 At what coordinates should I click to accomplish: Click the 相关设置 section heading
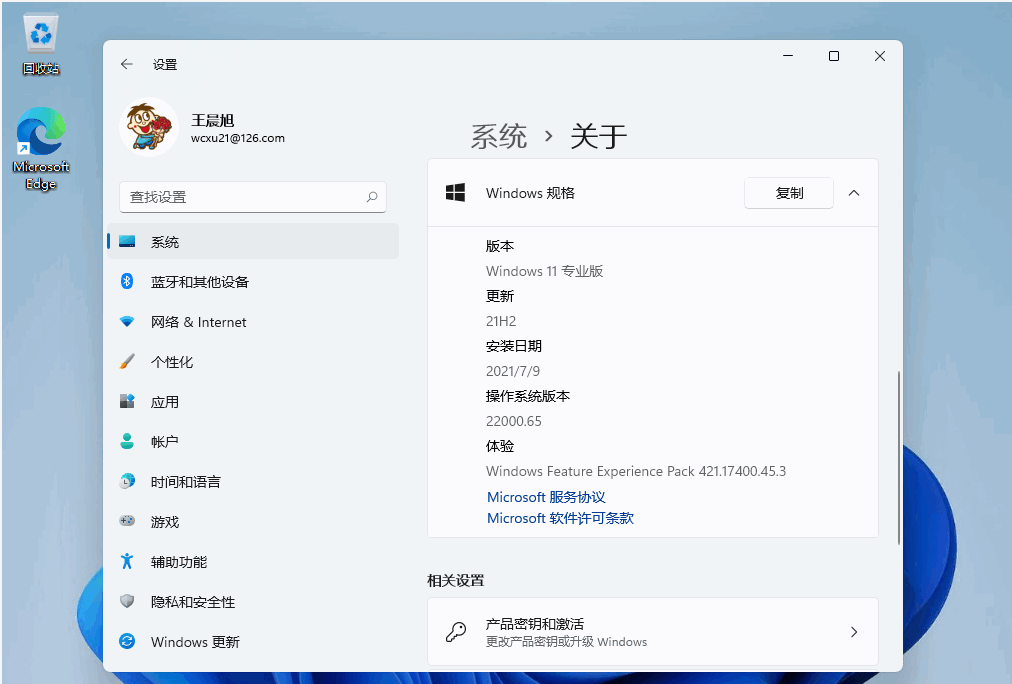456,581
